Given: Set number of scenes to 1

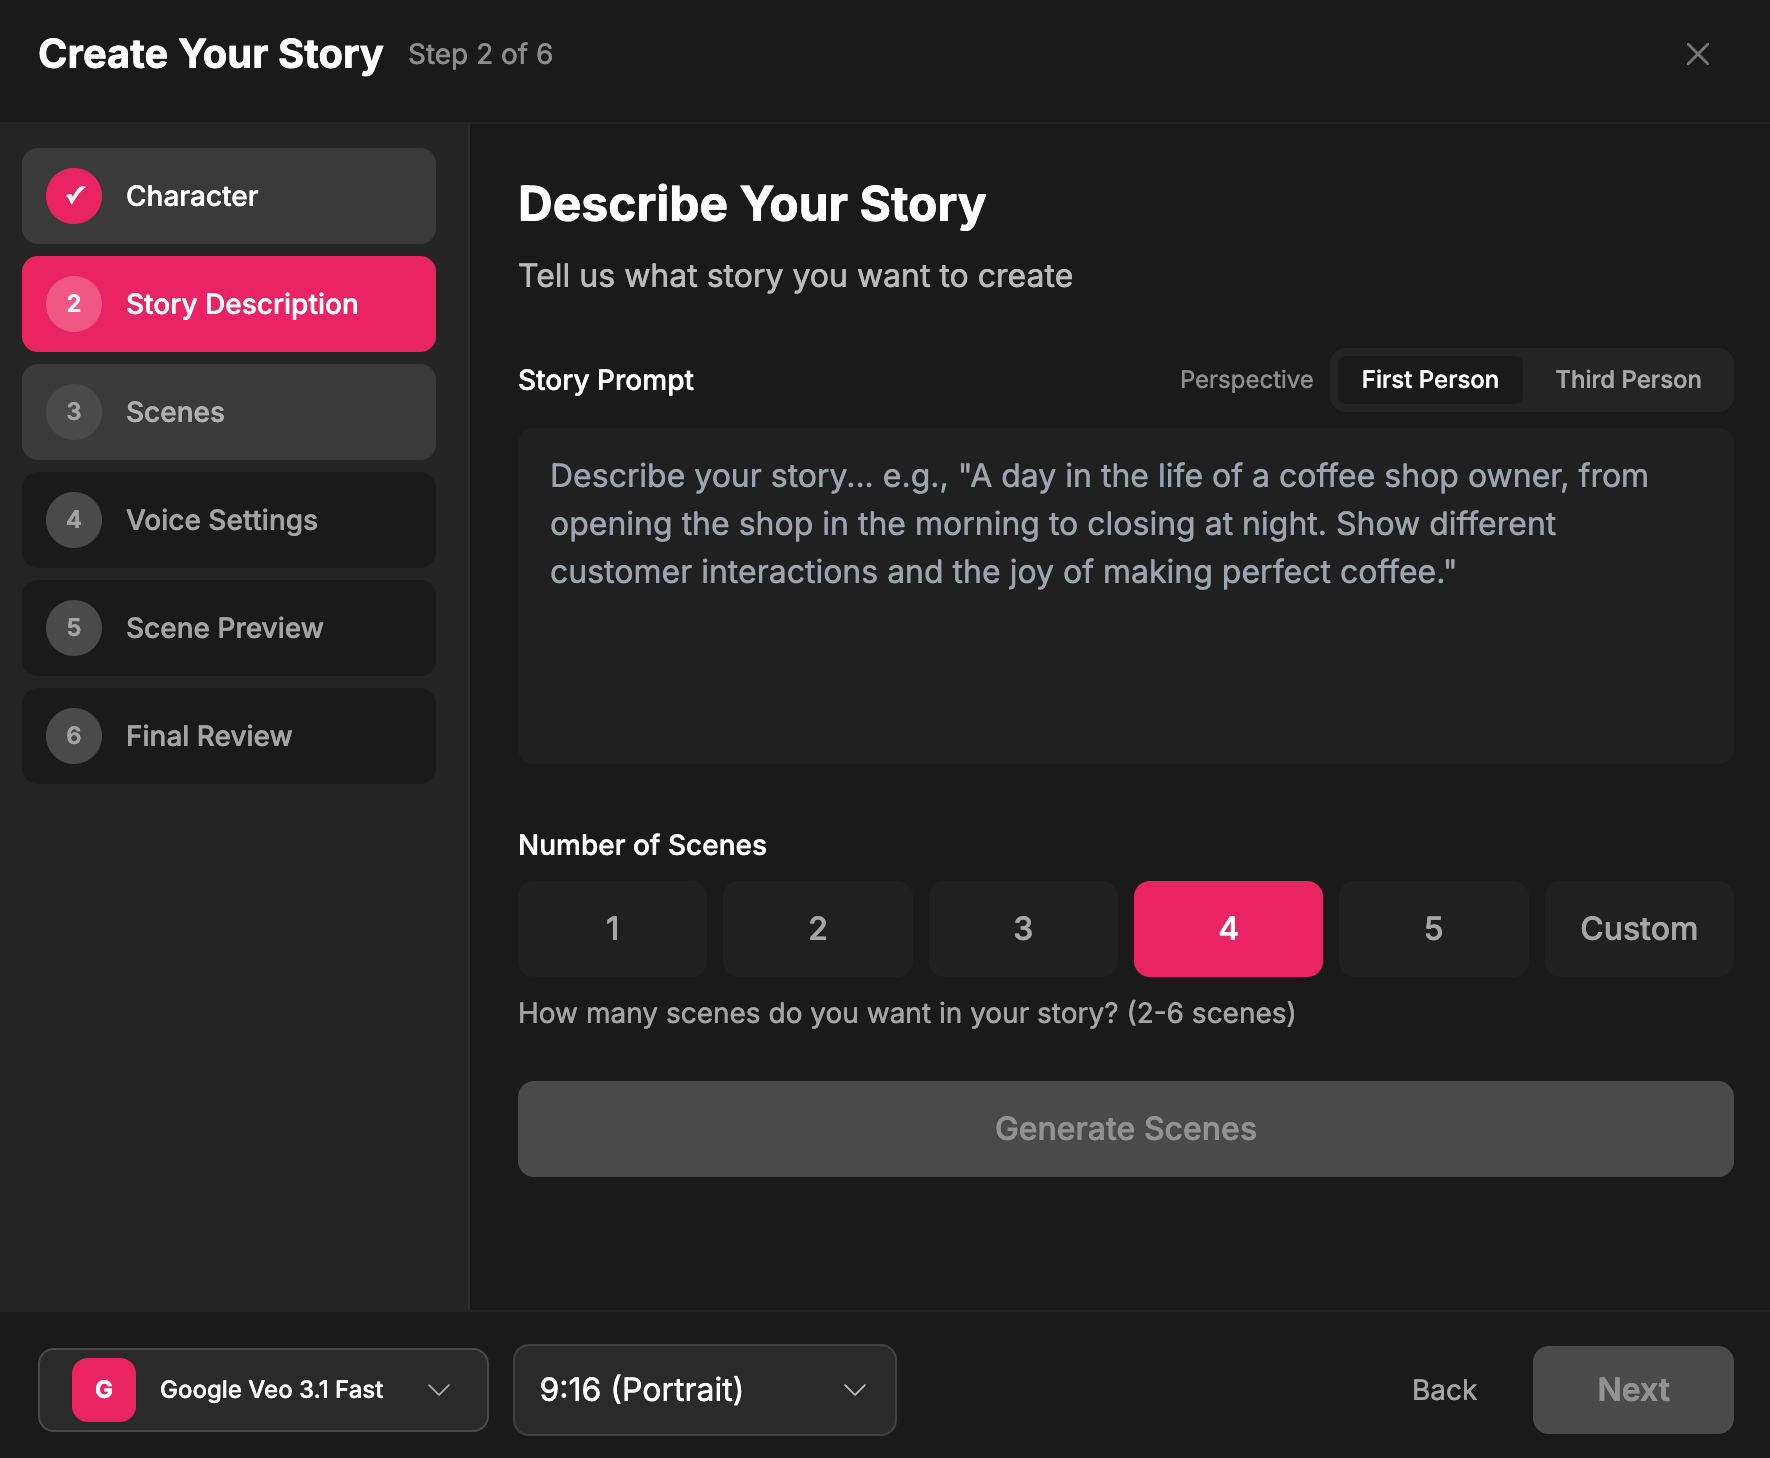Looking at the screenshot, I should pos(613,929).
